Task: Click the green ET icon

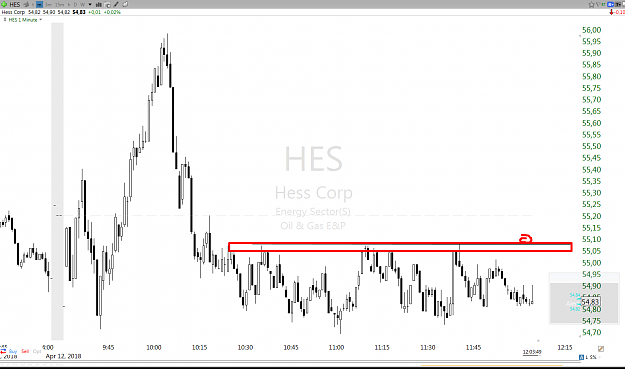Action: 603,4
